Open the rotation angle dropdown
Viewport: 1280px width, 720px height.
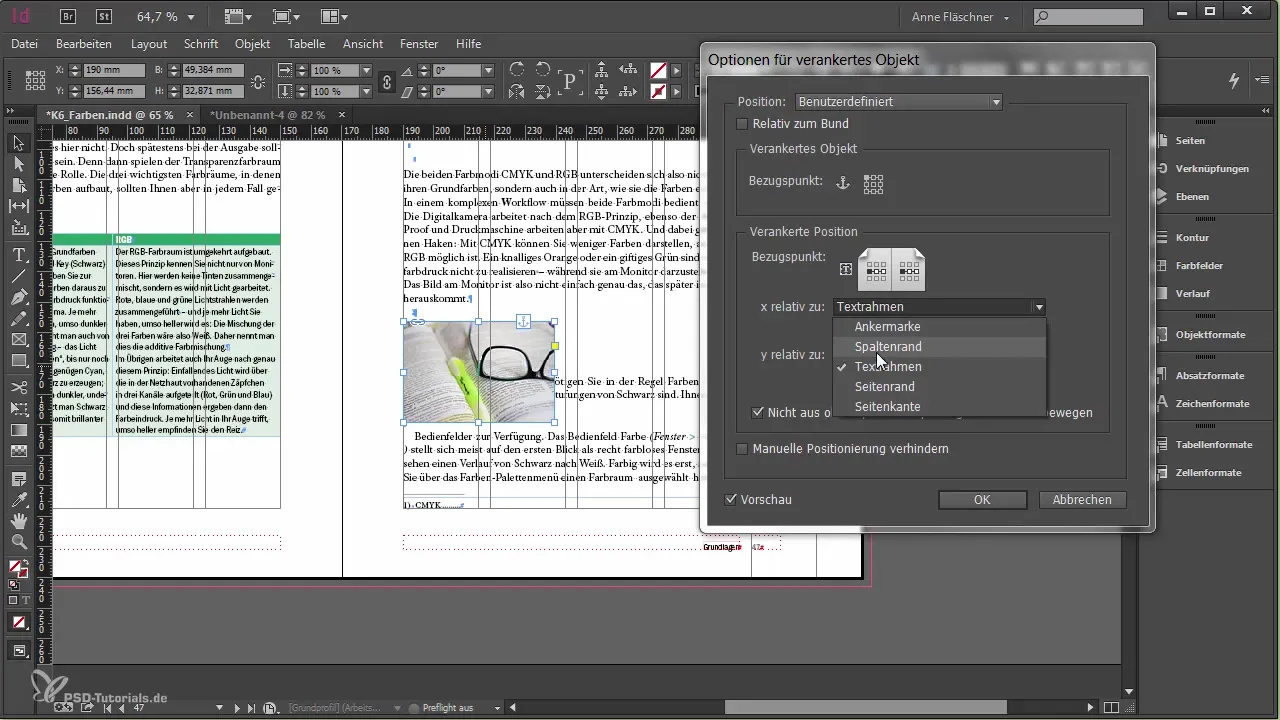coord(488,71)
